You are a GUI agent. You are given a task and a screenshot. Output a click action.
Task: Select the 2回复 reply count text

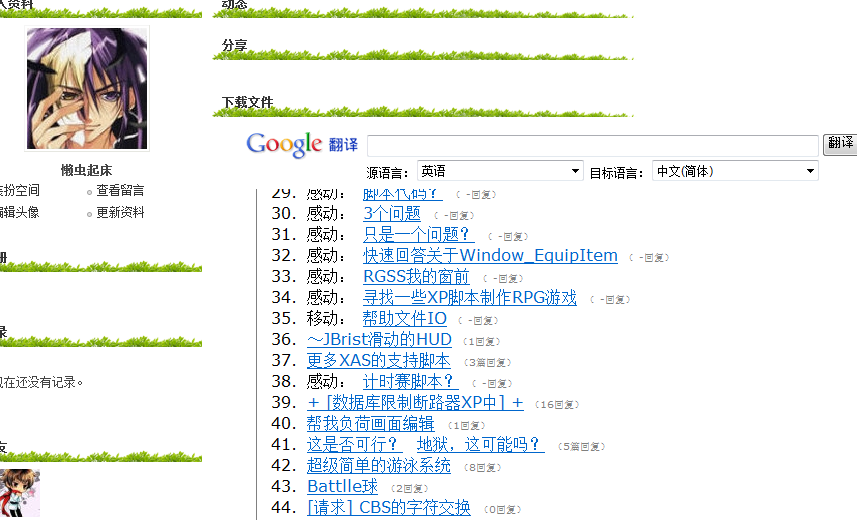(x=409, y=488)
